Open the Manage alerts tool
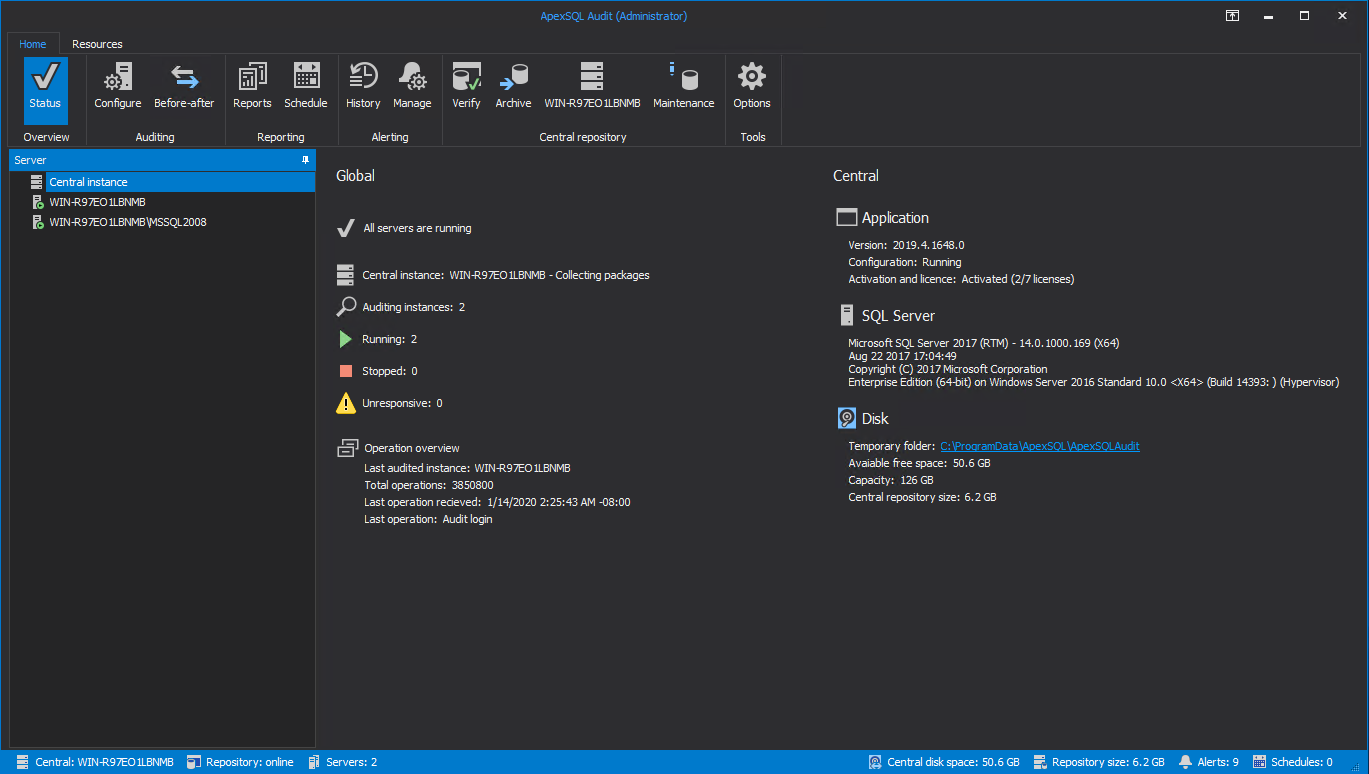This screenshot has width=1369, height=774. pos(412,89)
